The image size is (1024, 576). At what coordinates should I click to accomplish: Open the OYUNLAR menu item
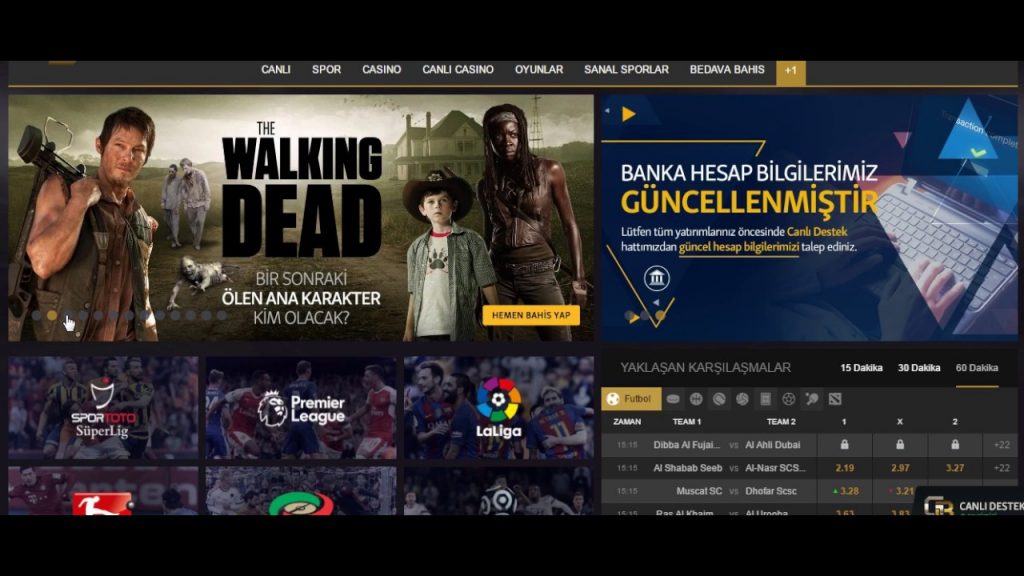coord(539,69)
